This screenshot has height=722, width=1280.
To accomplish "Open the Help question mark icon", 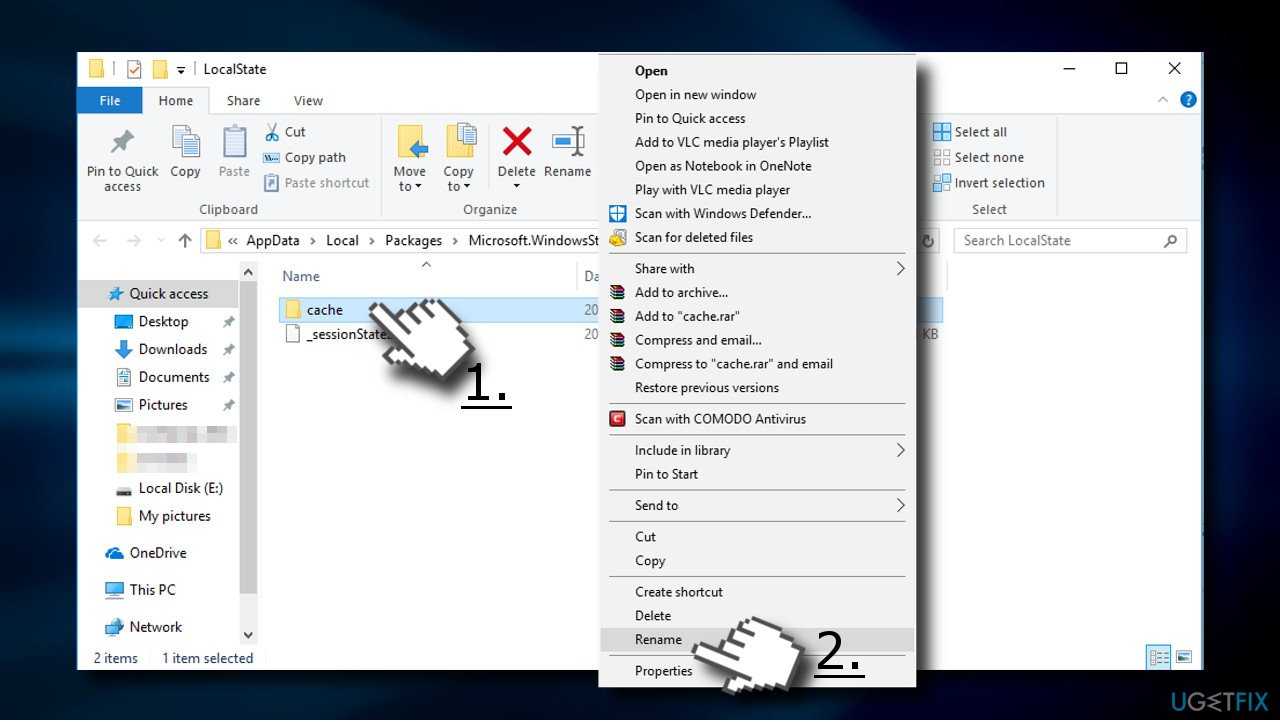I will (x=1188, y=100).
